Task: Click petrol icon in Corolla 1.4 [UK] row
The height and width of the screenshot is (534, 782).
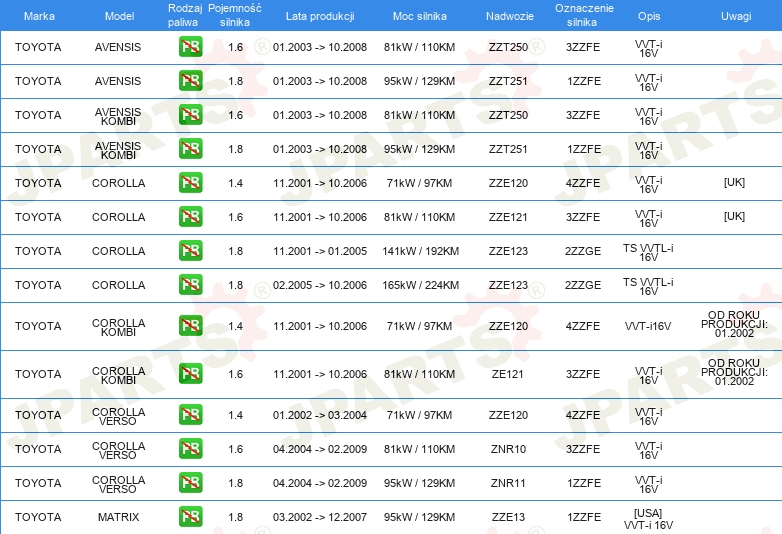Action: click(x=191, y=182)
